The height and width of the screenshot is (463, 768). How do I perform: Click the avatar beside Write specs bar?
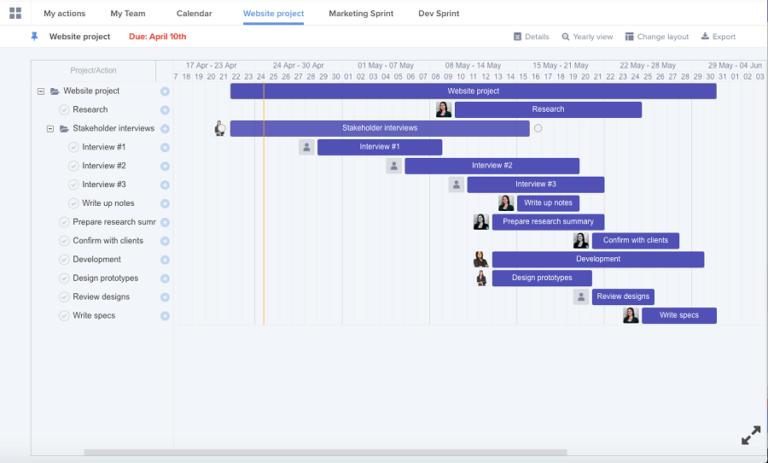click(631, 316)
